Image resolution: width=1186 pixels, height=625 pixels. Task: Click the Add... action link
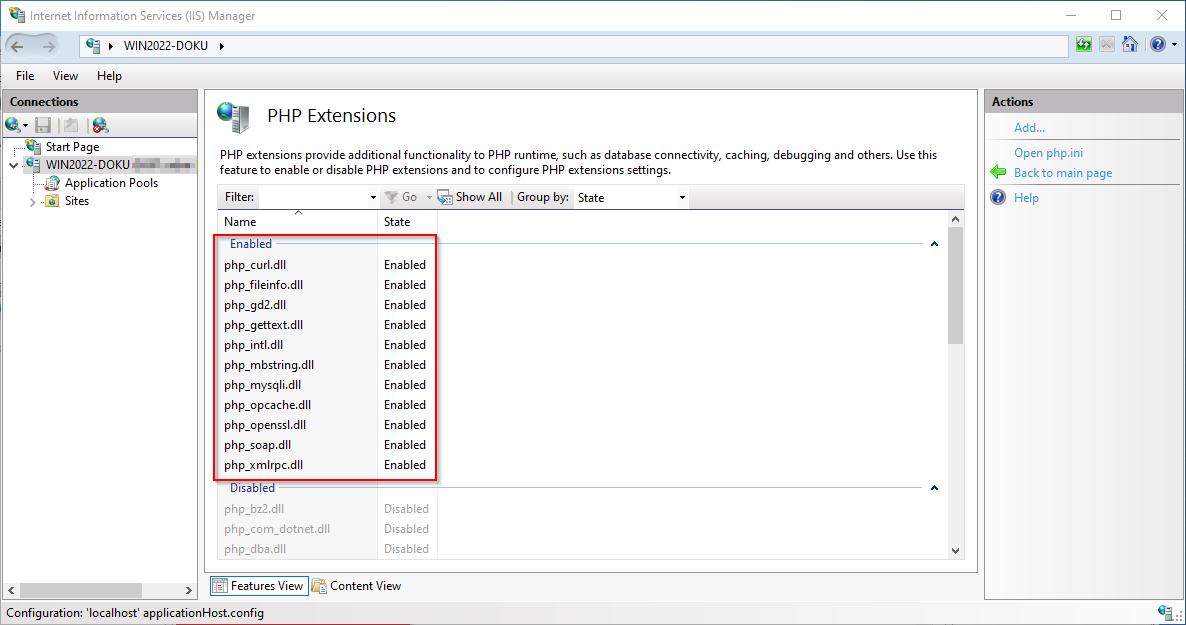[x=1029, y=128]
